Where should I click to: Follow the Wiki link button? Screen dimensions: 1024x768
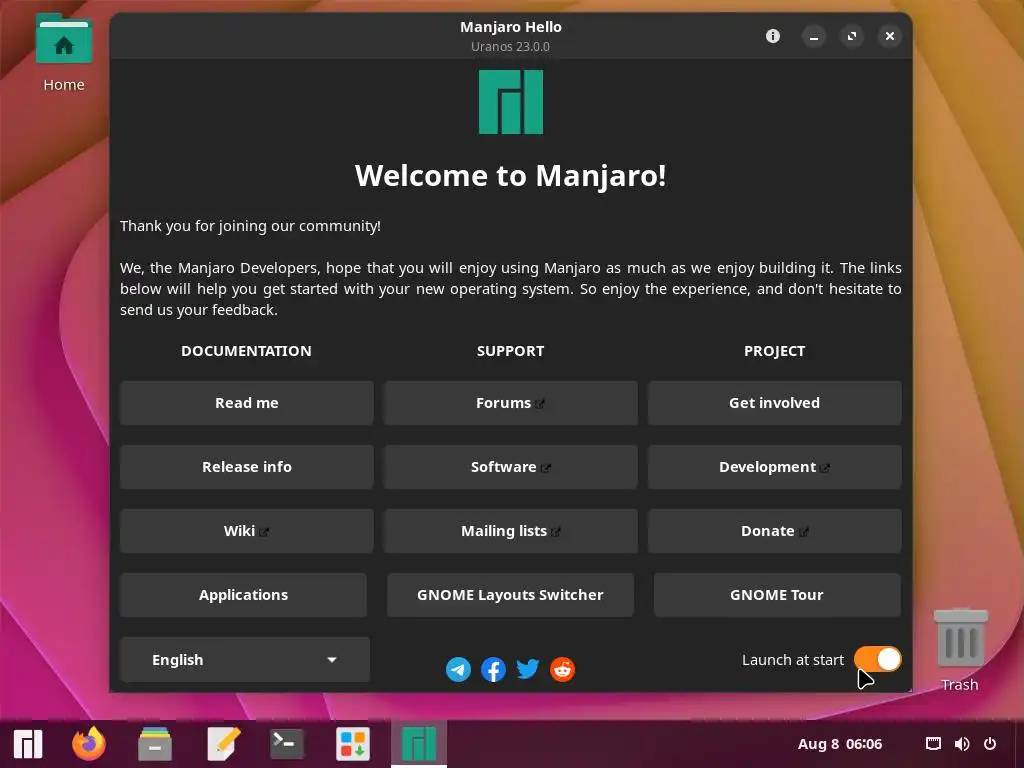tap(247, 531)
